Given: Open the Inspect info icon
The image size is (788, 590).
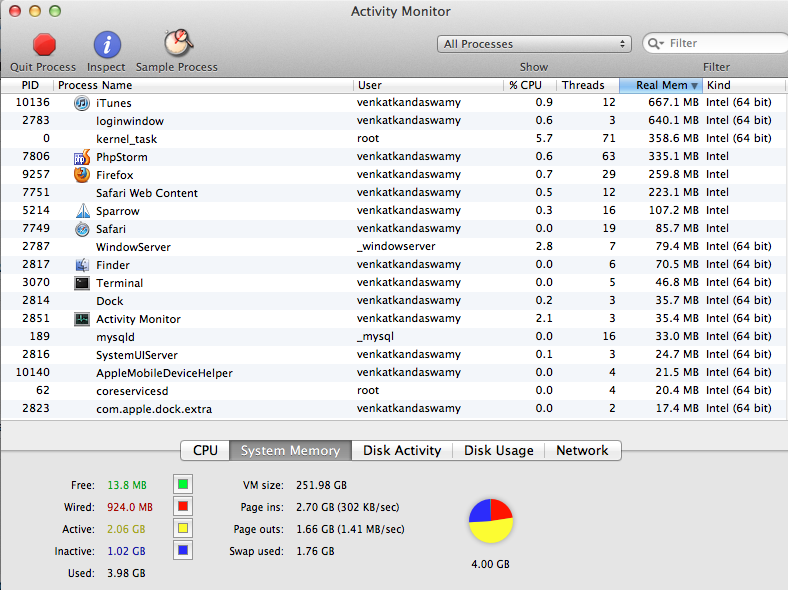Looking at the screenshot, I should (x=107, y=45).
